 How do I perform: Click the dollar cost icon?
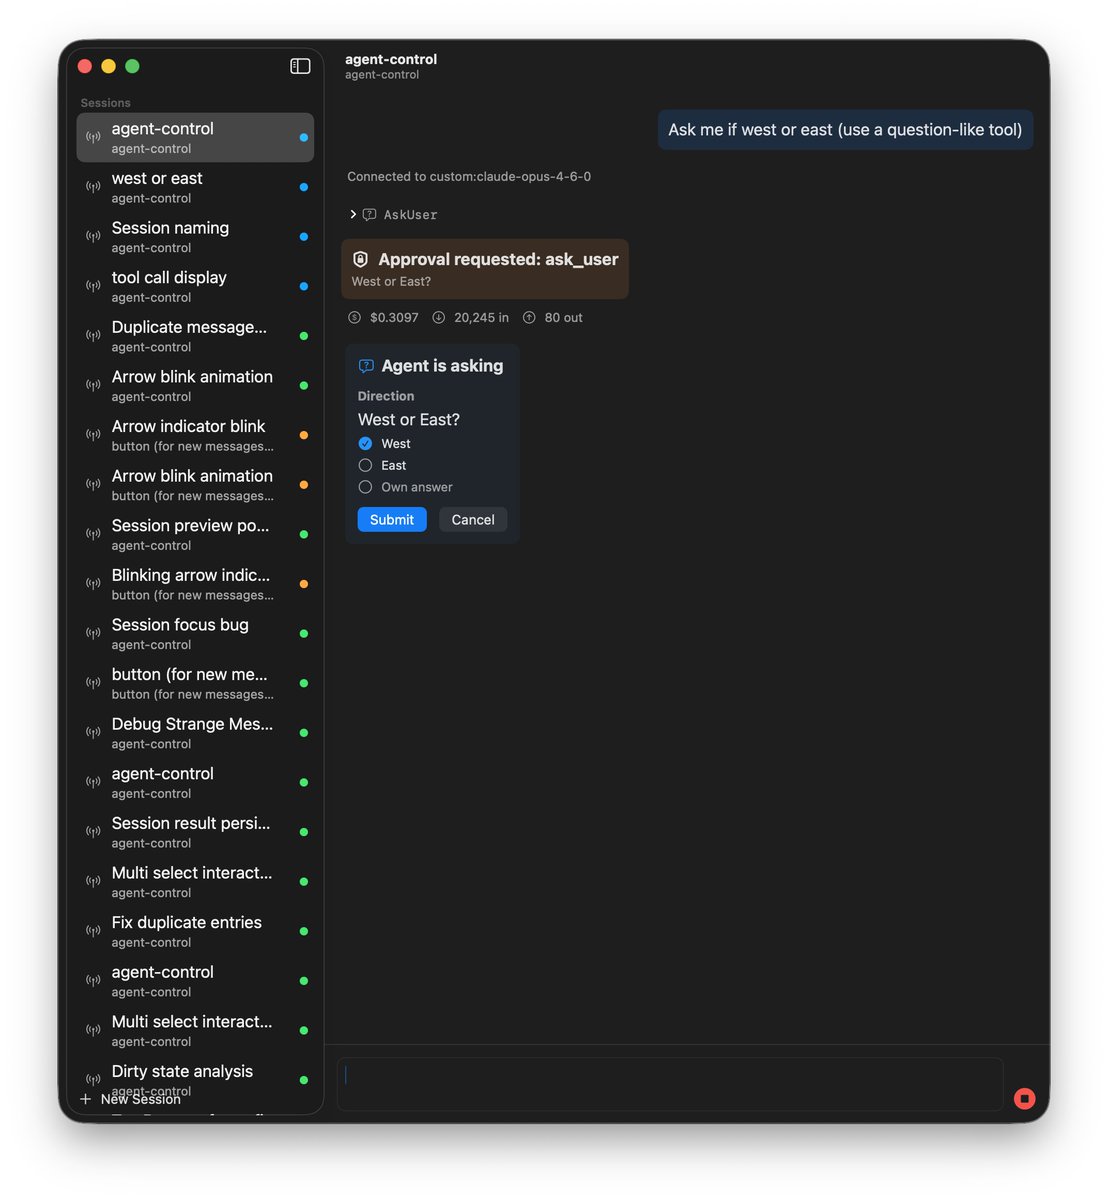(x=354, y=317)
